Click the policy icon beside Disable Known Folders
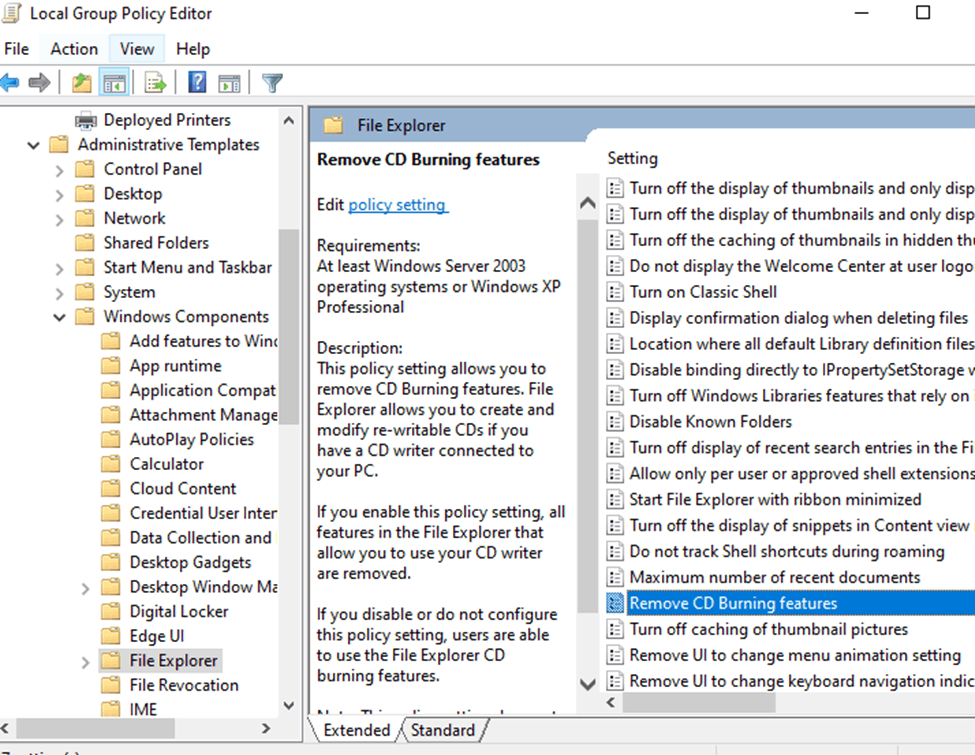975x755 pixels. [615, 422]
